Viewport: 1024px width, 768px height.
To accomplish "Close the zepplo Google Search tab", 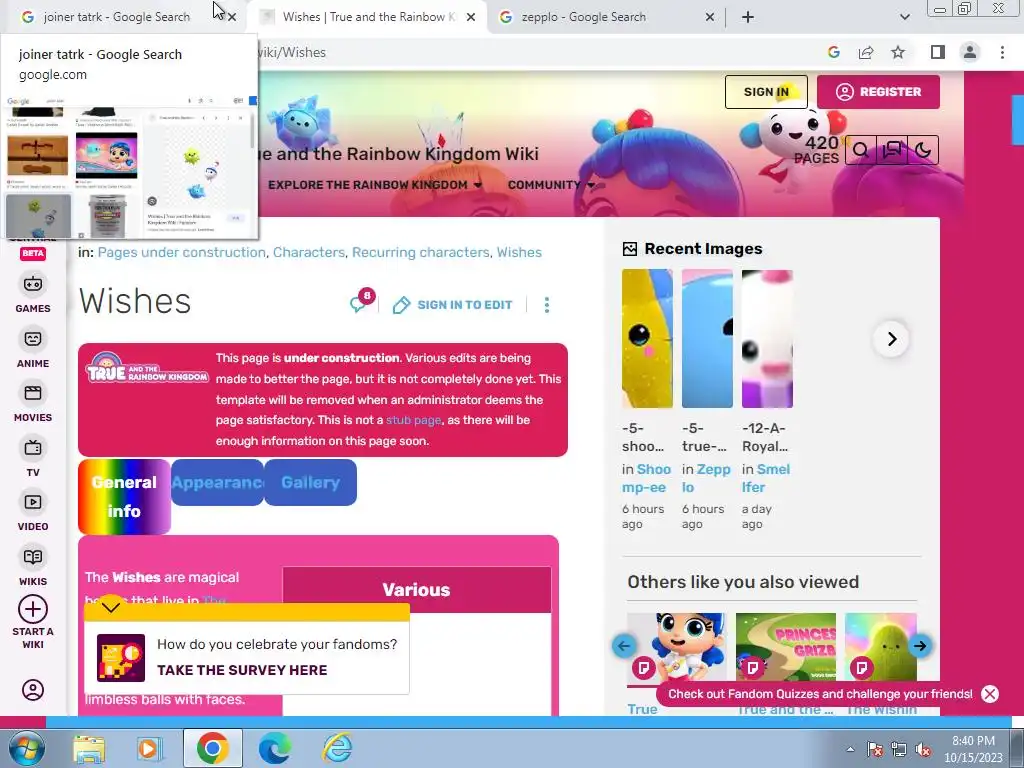I will pyautogui.click(x=710, y=18).
